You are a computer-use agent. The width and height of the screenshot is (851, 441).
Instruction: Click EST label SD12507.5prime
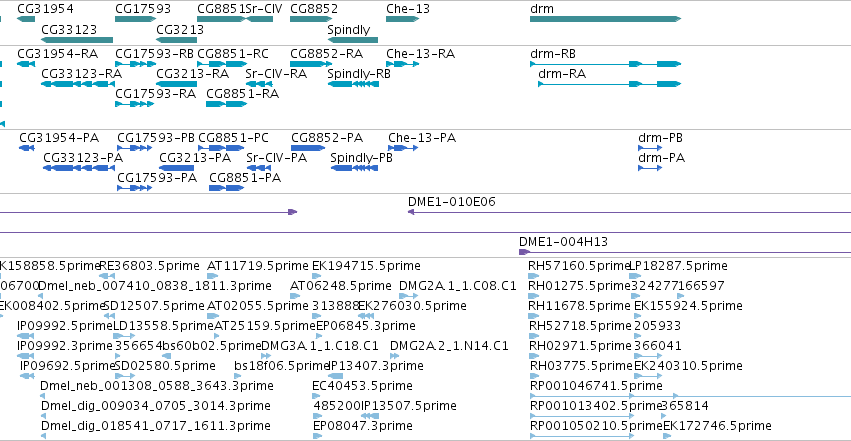[154, 306]
